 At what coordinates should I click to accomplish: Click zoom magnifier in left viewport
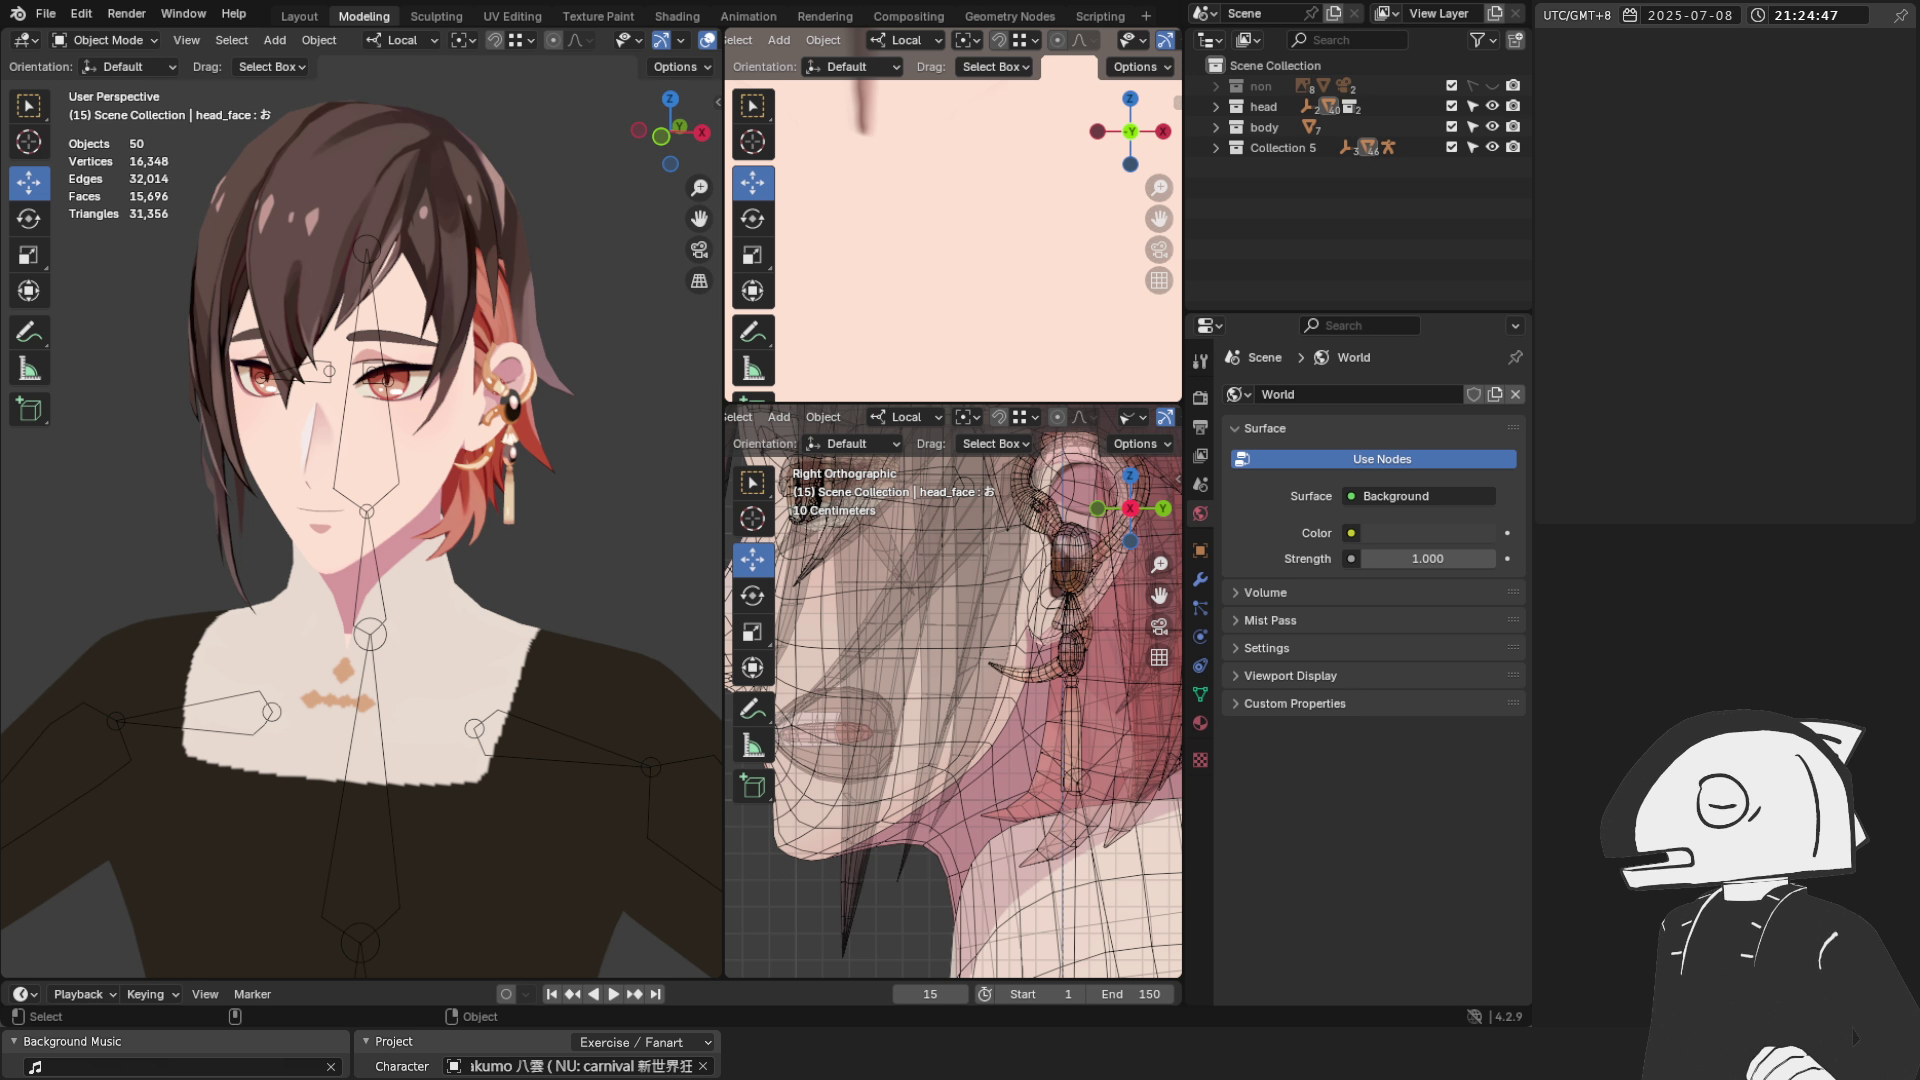(700, 188)
